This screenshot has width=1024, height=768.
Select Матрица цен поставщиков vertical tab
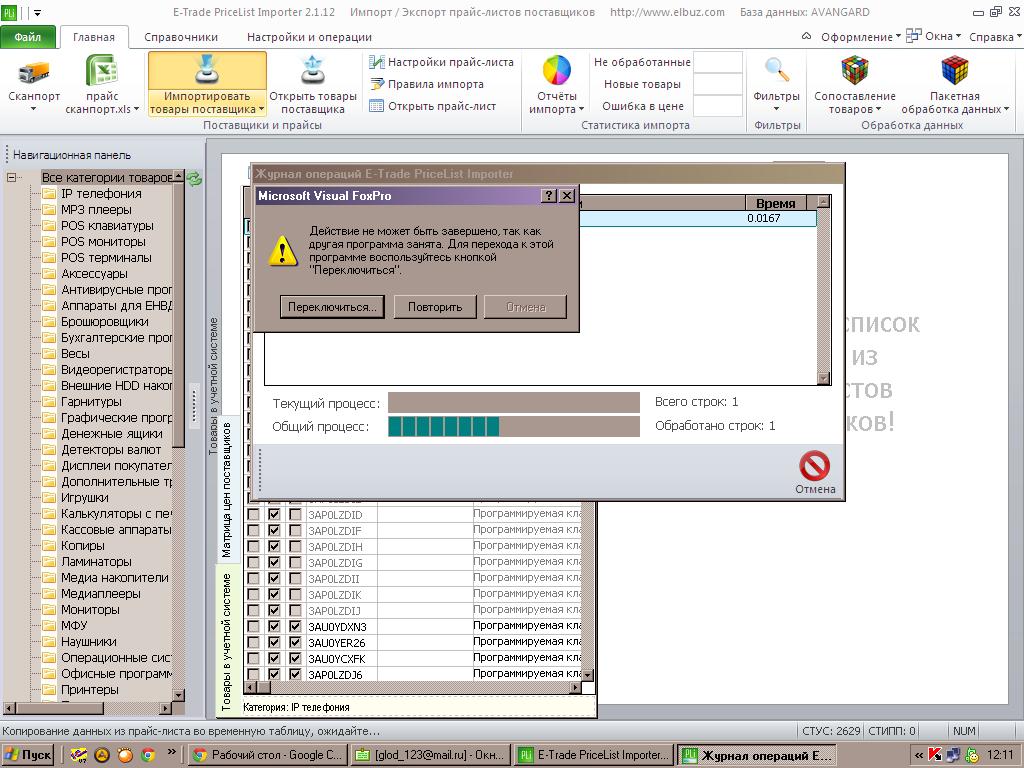(x=227, y=490)
